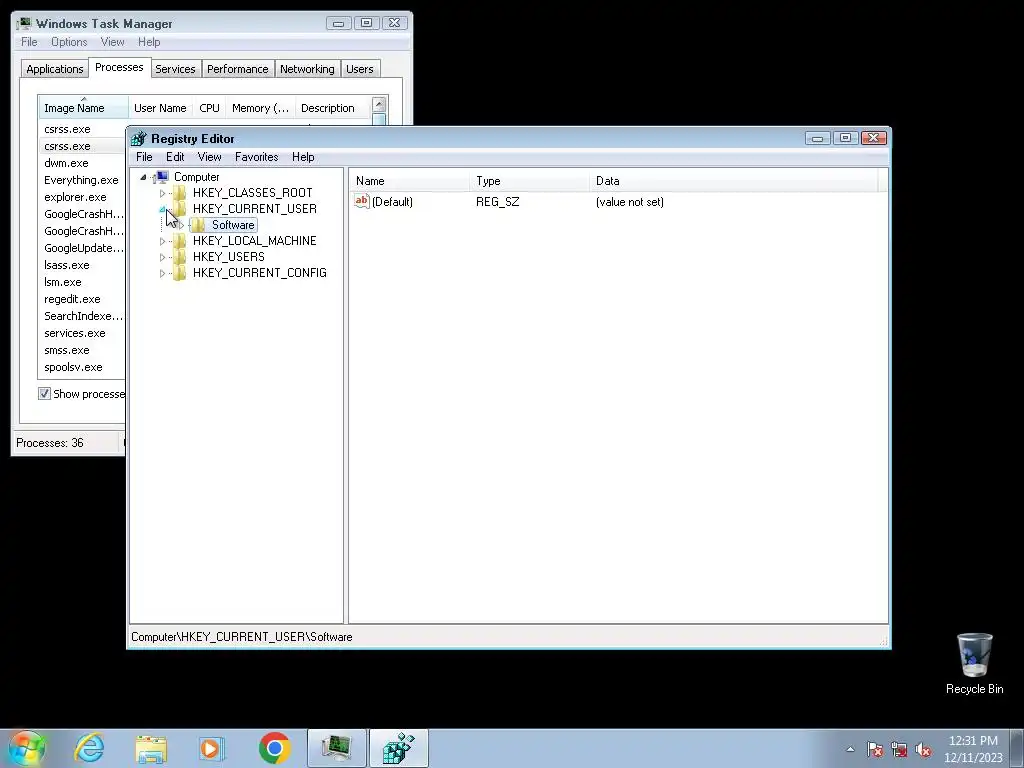Show hidden tray icons arrow

(x=850, y=749)
